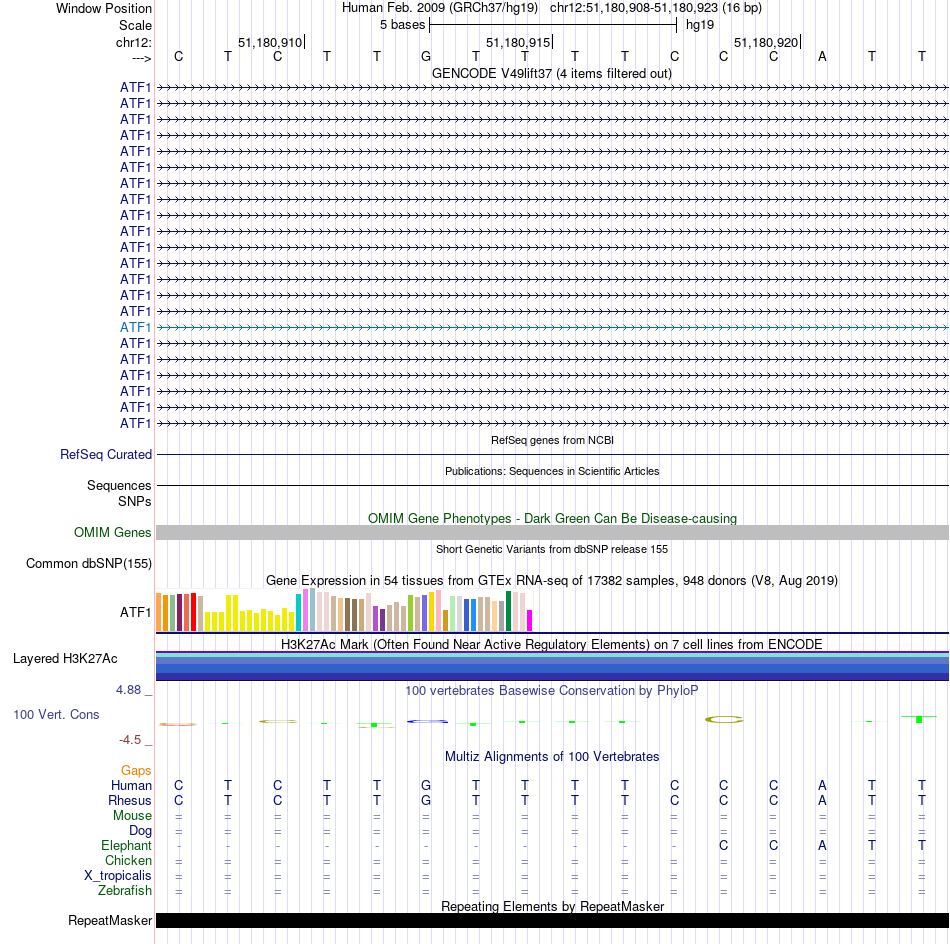Click the 51,180,910 ruler position
The height and width of the screenshot is (944, 950).
(270, 42)
